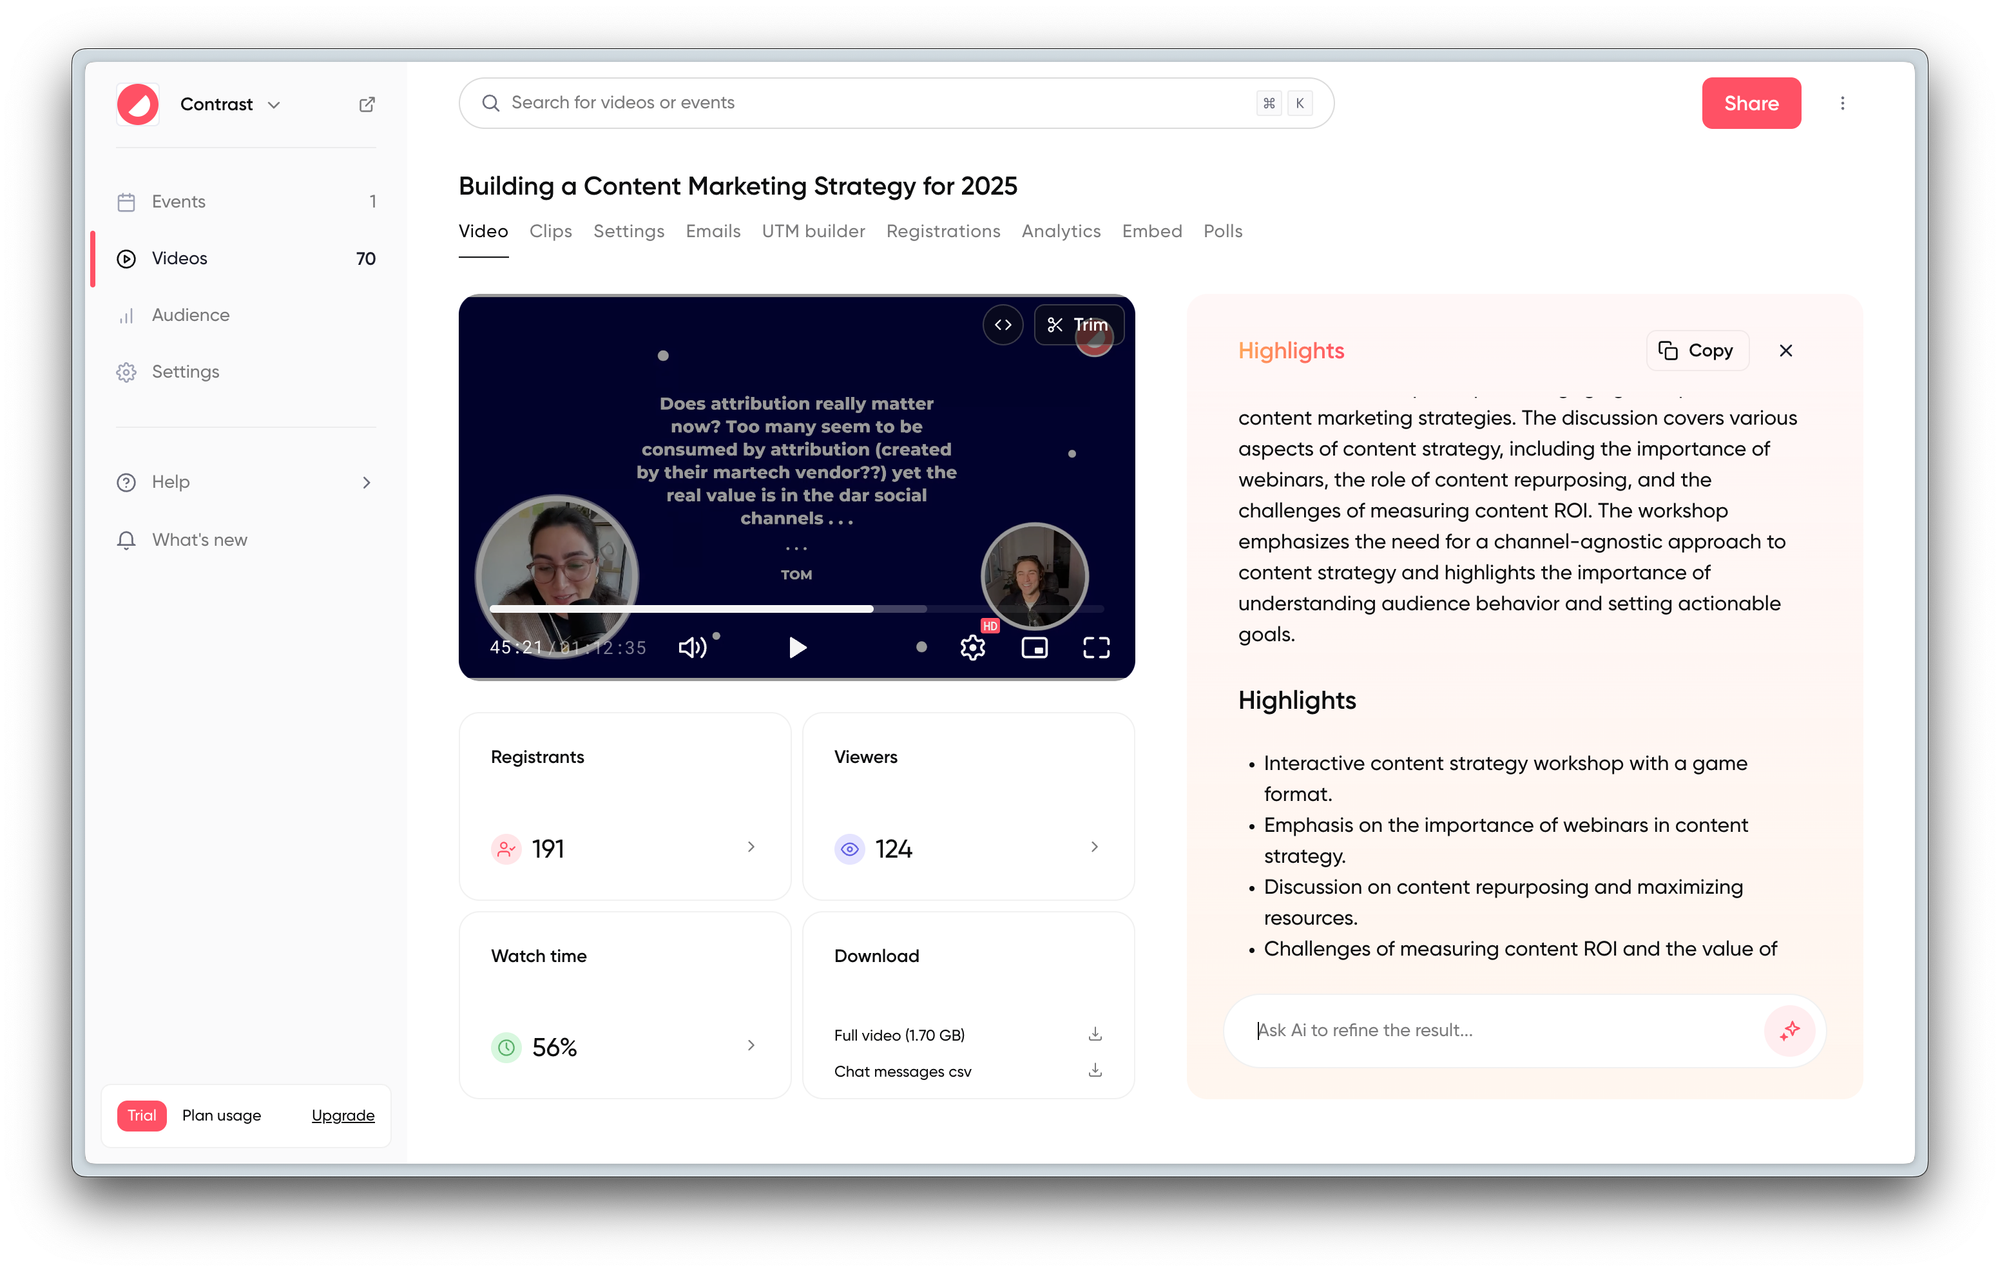Viewport: 2000px width, 1272px height.
Task: Select the Trim tool on the player
Action: coord(1078,325)
